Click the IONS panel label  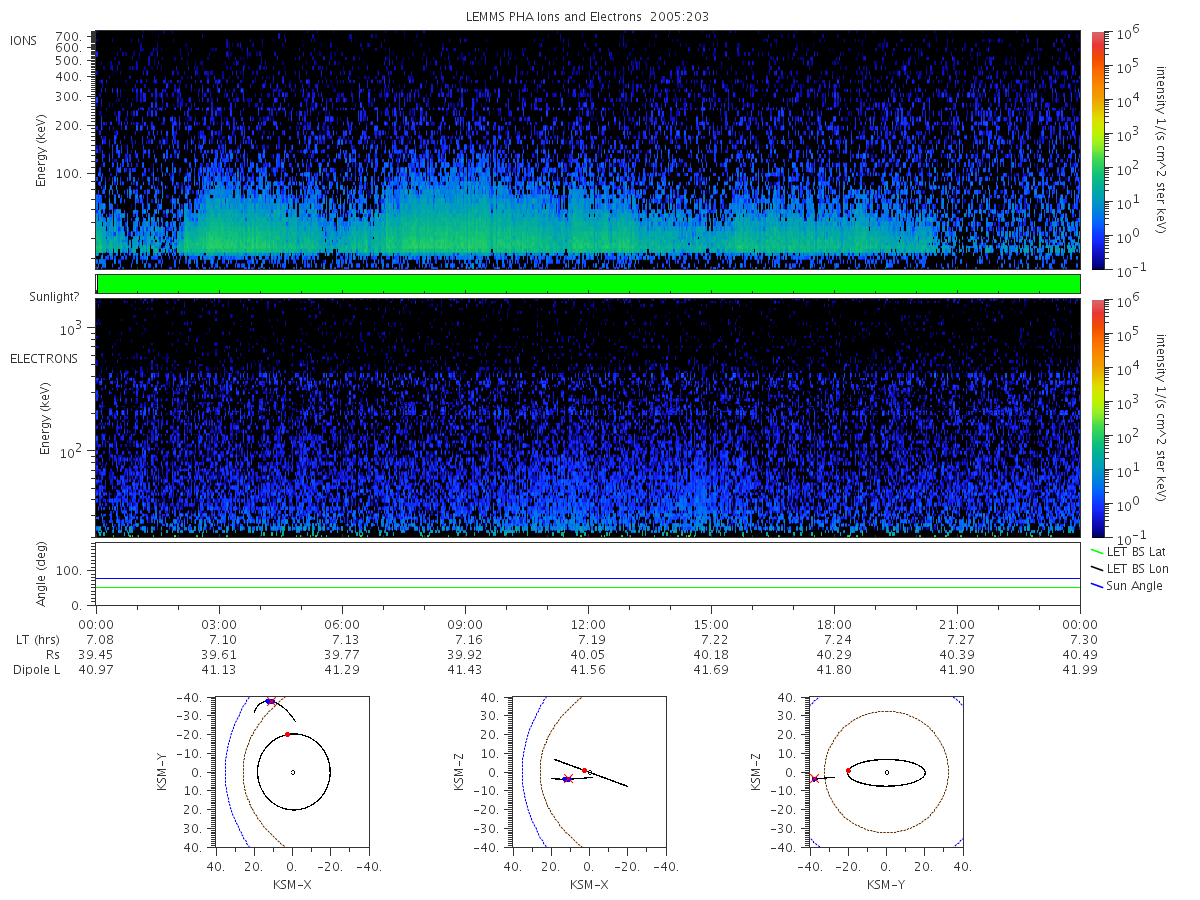pyautogui.click(x=24, y=40)
